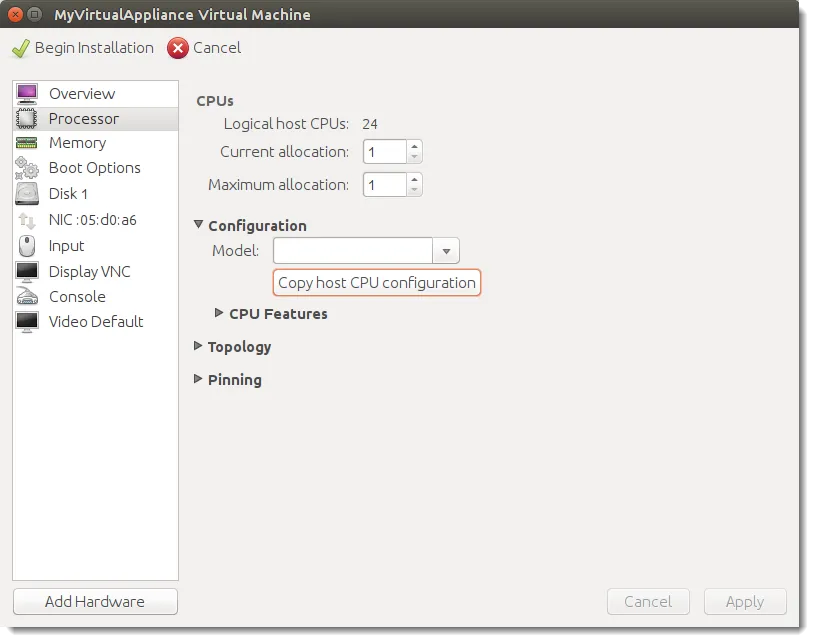The width and height of the screenshot is (814, 642).
Task: Click the toolbar Cancel label
Action: (x=217, y=48)
